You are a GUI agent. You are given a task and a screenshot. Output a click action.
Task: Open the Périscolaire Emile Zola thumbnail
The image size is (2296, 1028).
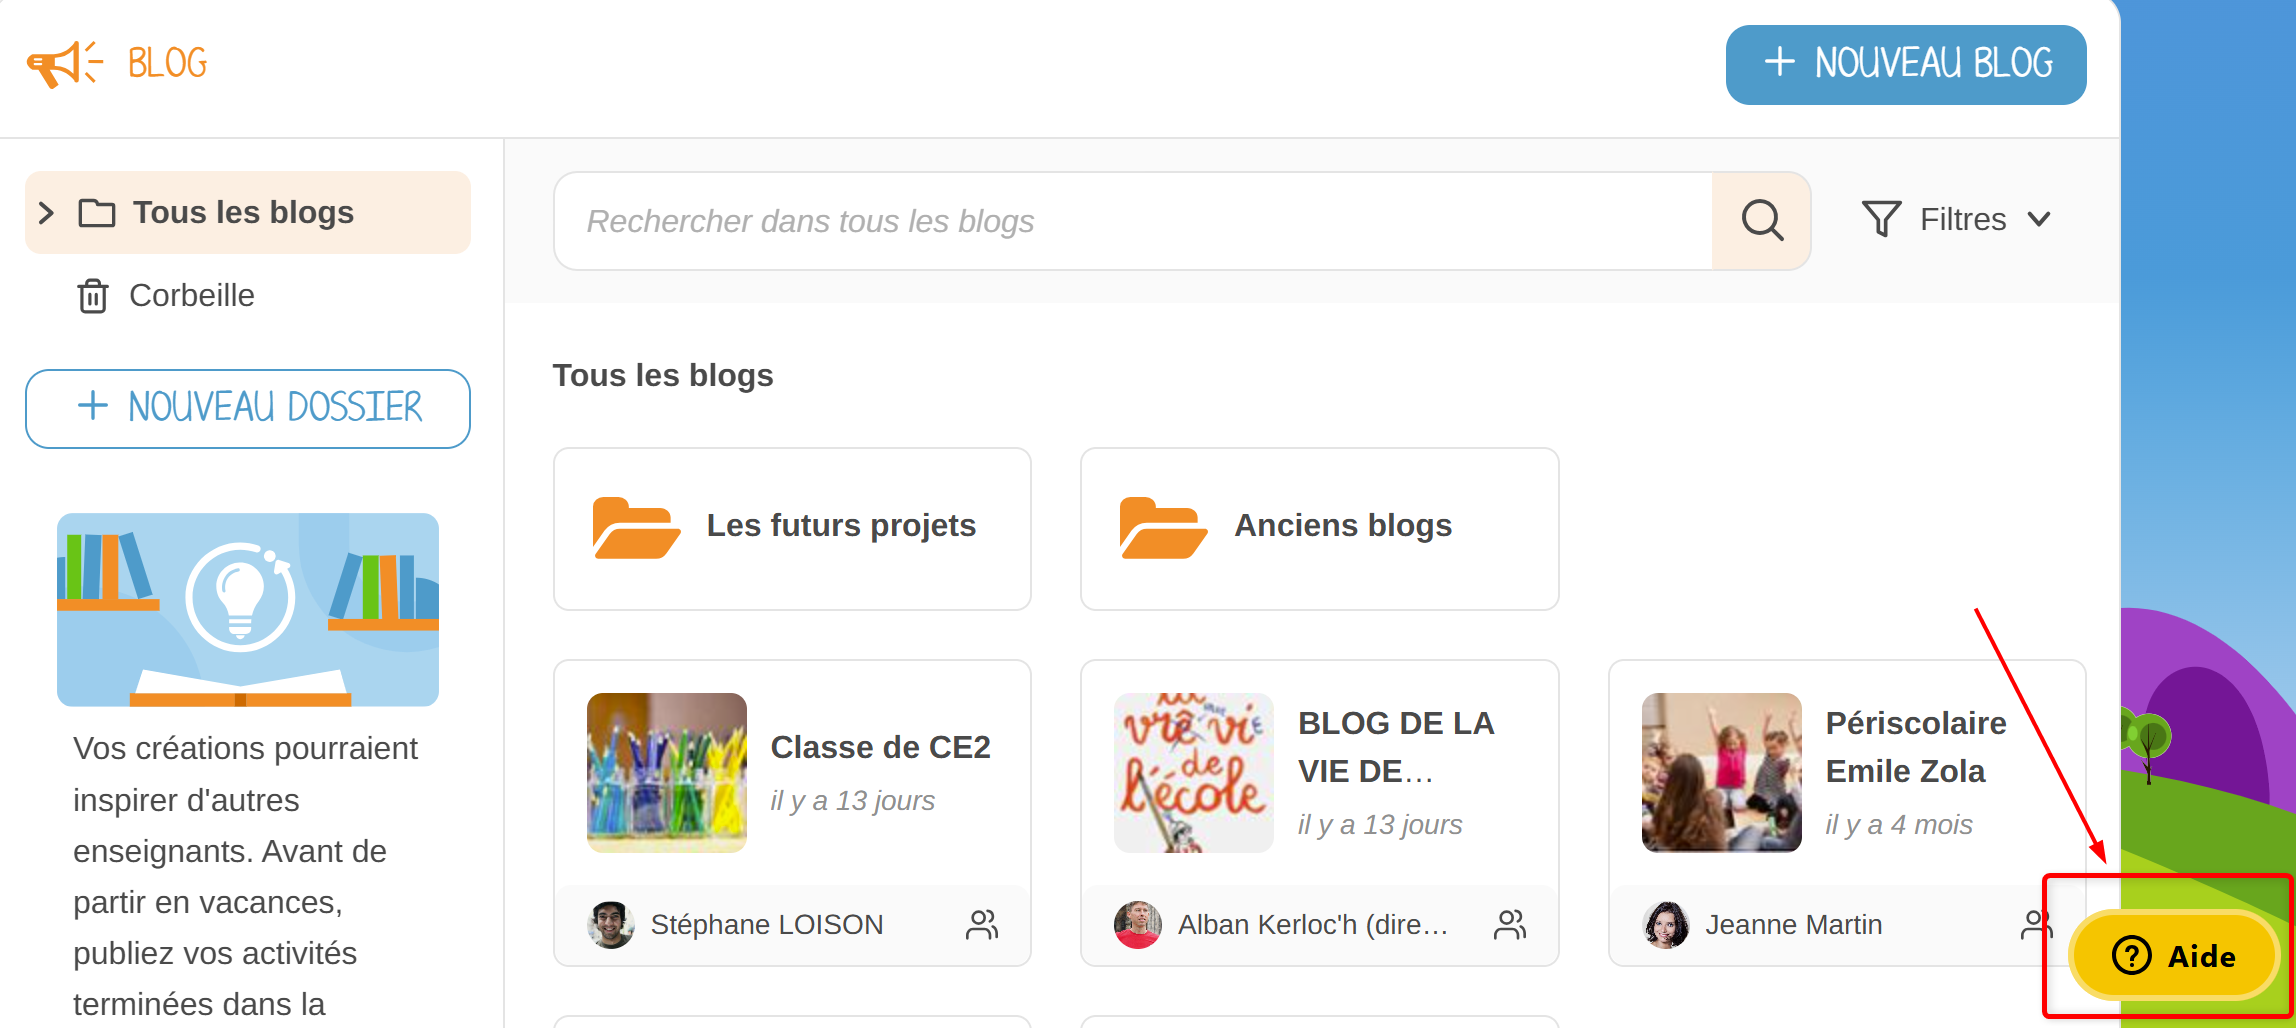1721,772
